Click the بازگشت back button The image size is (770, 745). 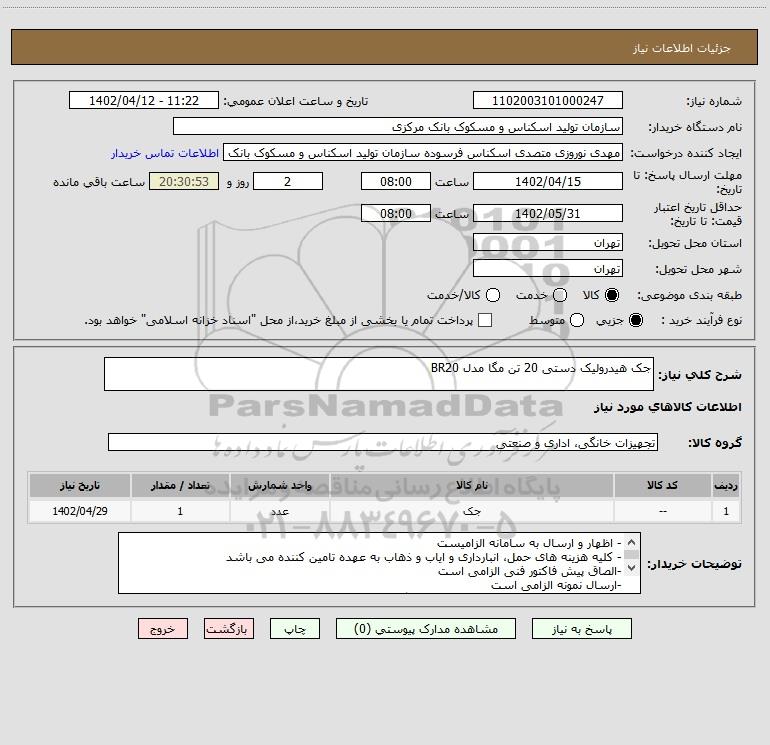(229, 629)
